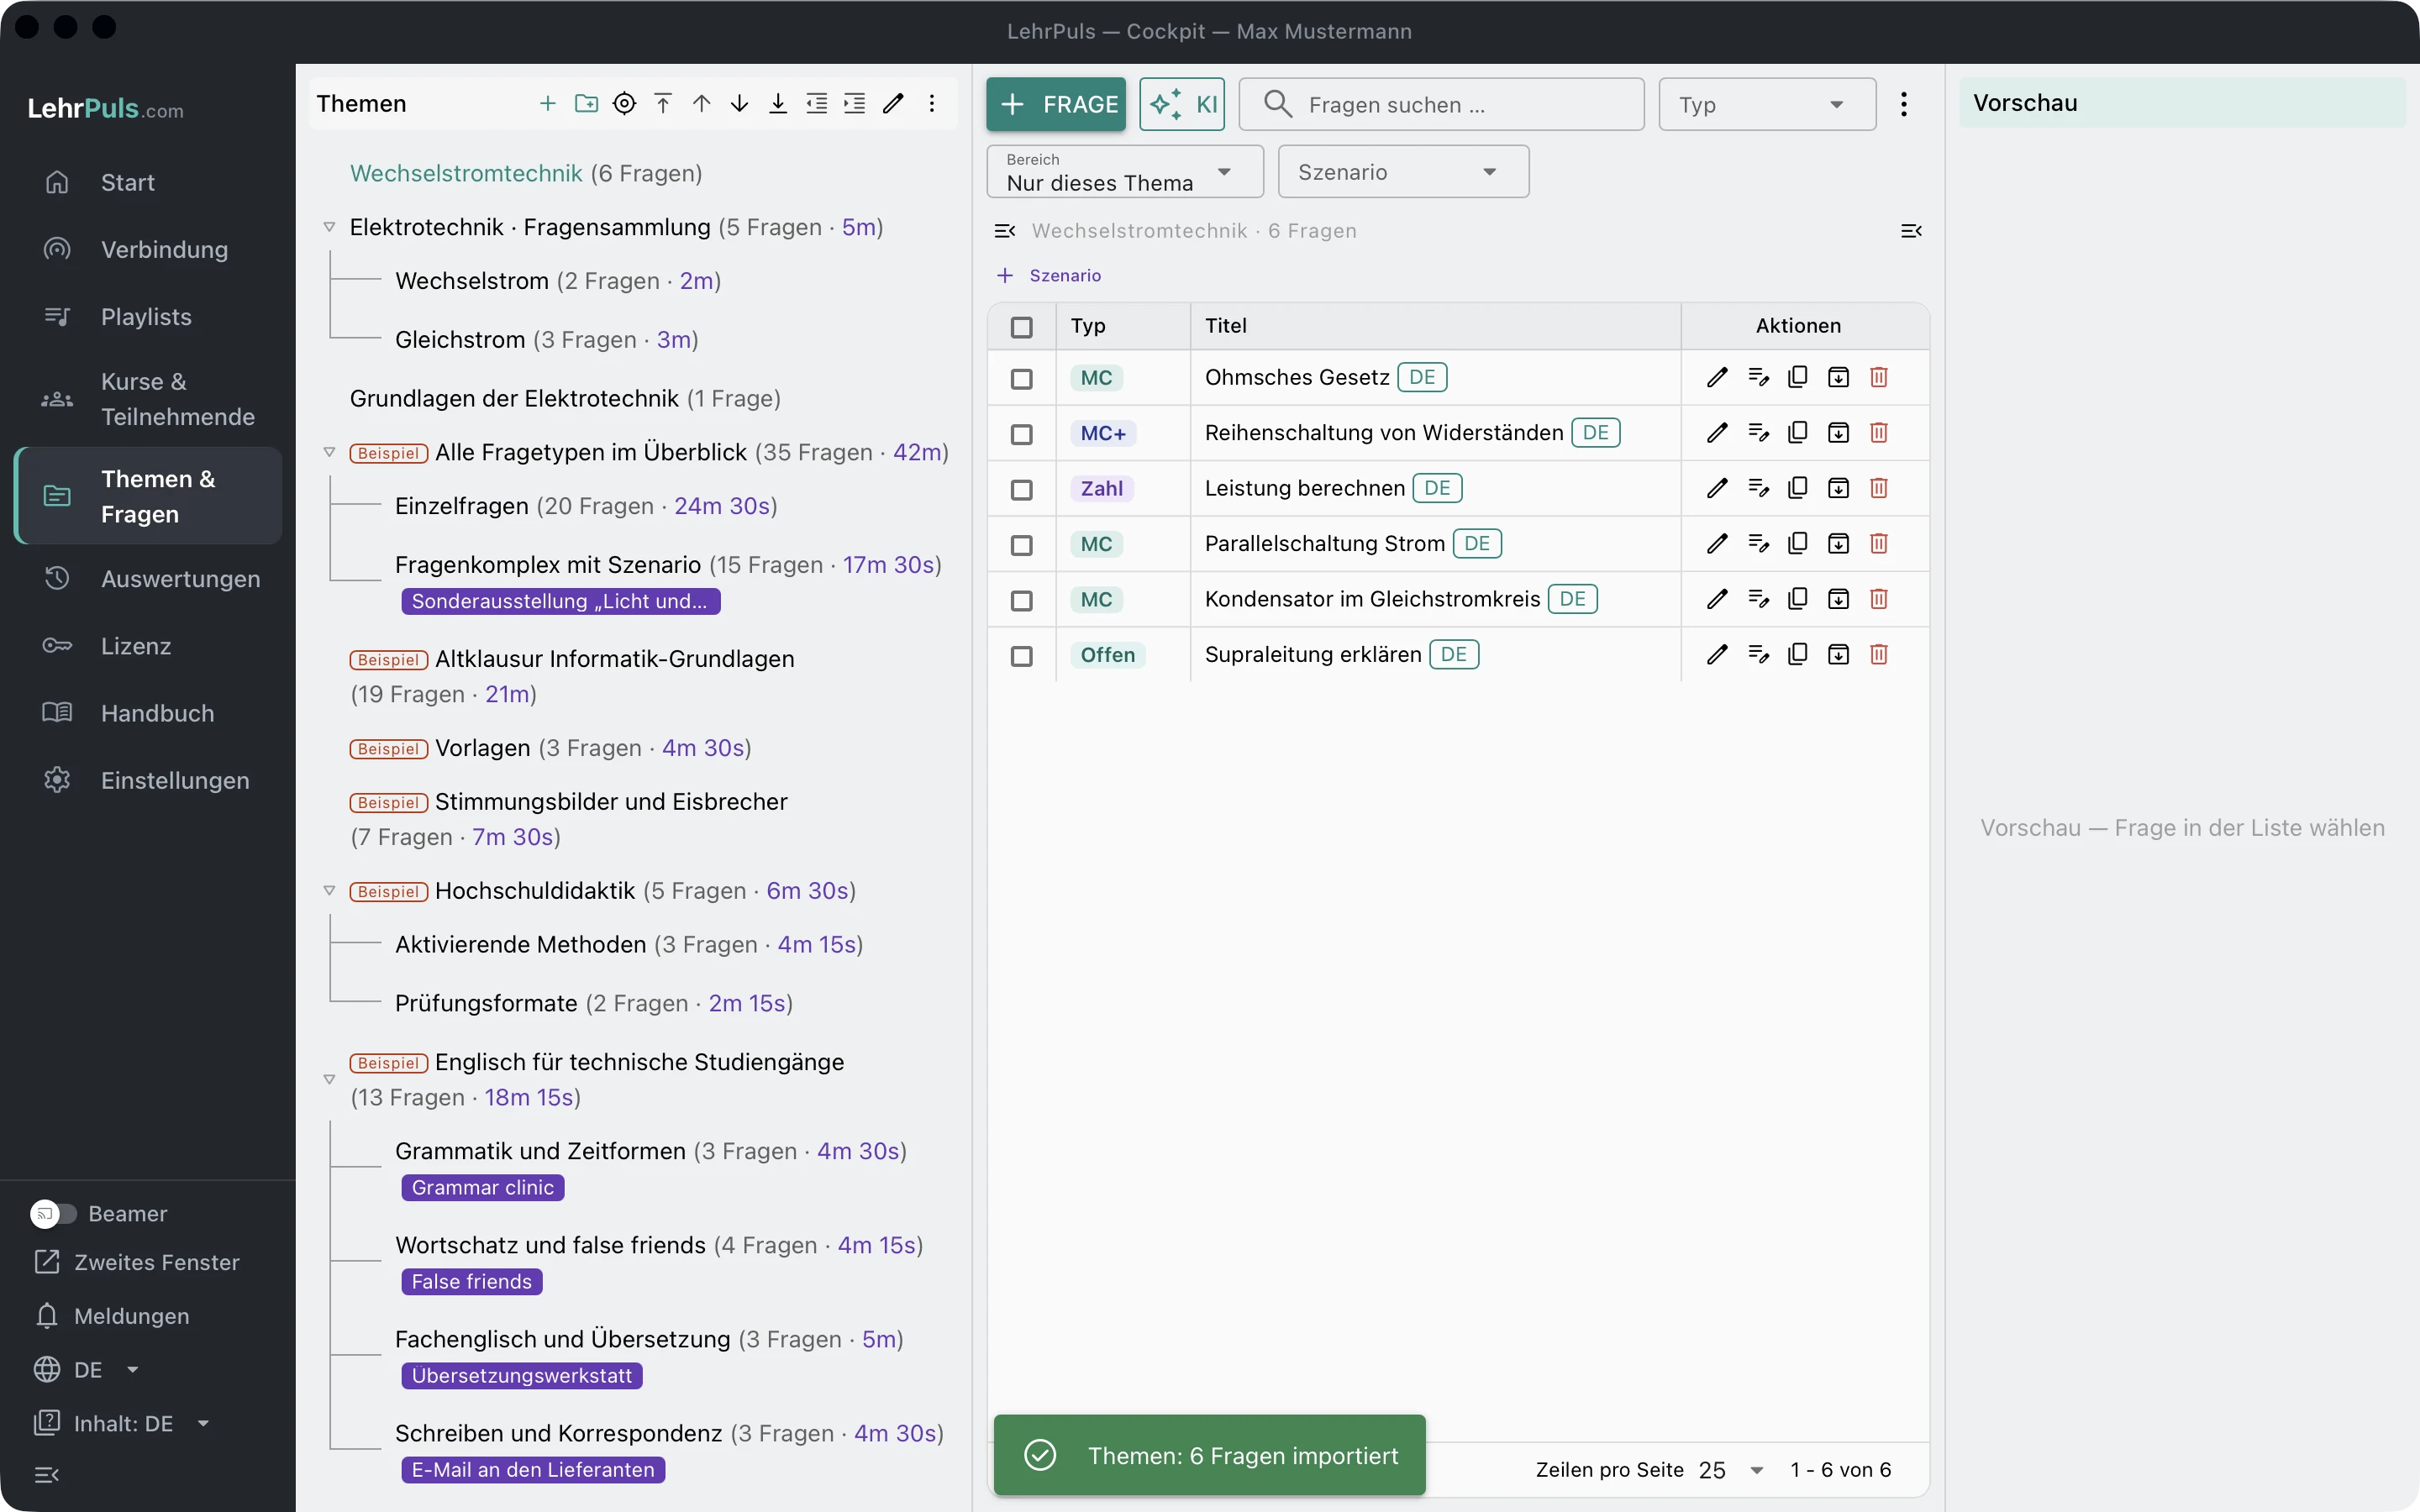Open the Szenario filter dropdown
This screenshot has height=1512, width=2420.
point(1403,172)
